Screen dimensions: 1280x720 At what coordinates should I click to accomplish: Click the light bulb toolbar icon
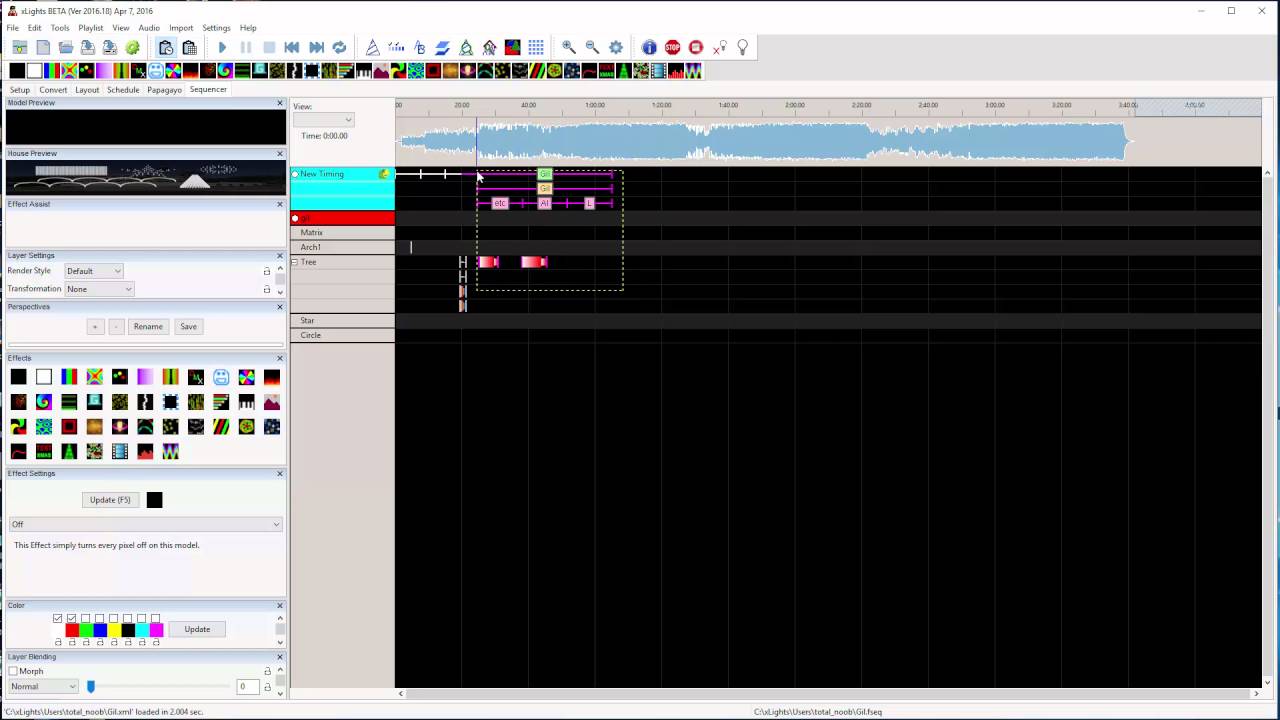[743, 47]
